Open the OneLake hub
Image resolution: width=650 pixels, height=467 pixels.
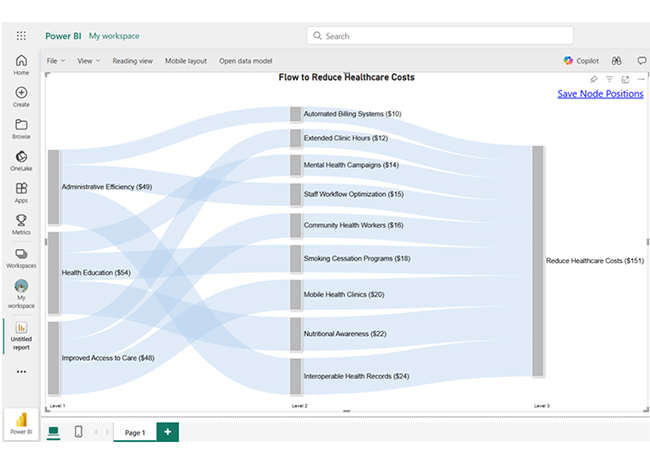tap(21, 161)
